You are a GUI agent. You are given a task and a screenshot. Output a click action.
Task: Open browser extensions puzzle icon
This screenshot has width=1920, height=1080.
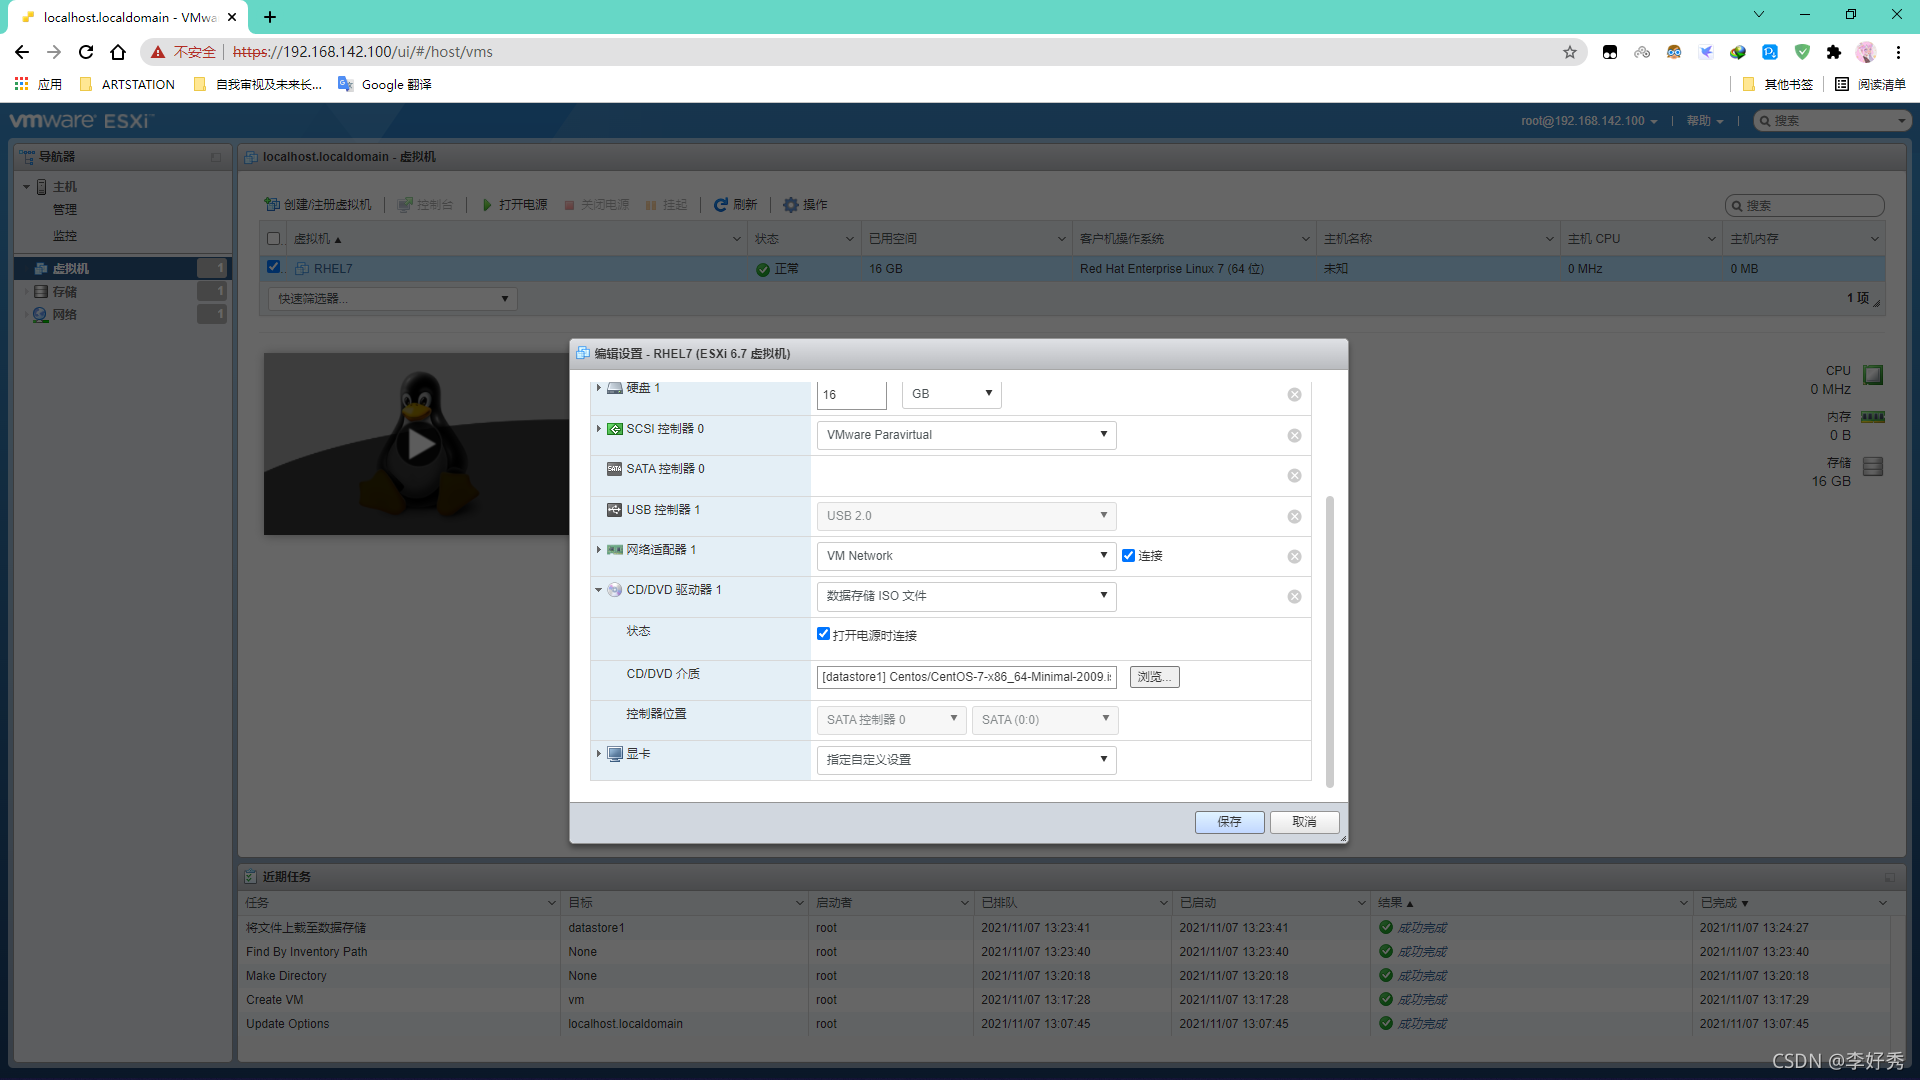1833,52
